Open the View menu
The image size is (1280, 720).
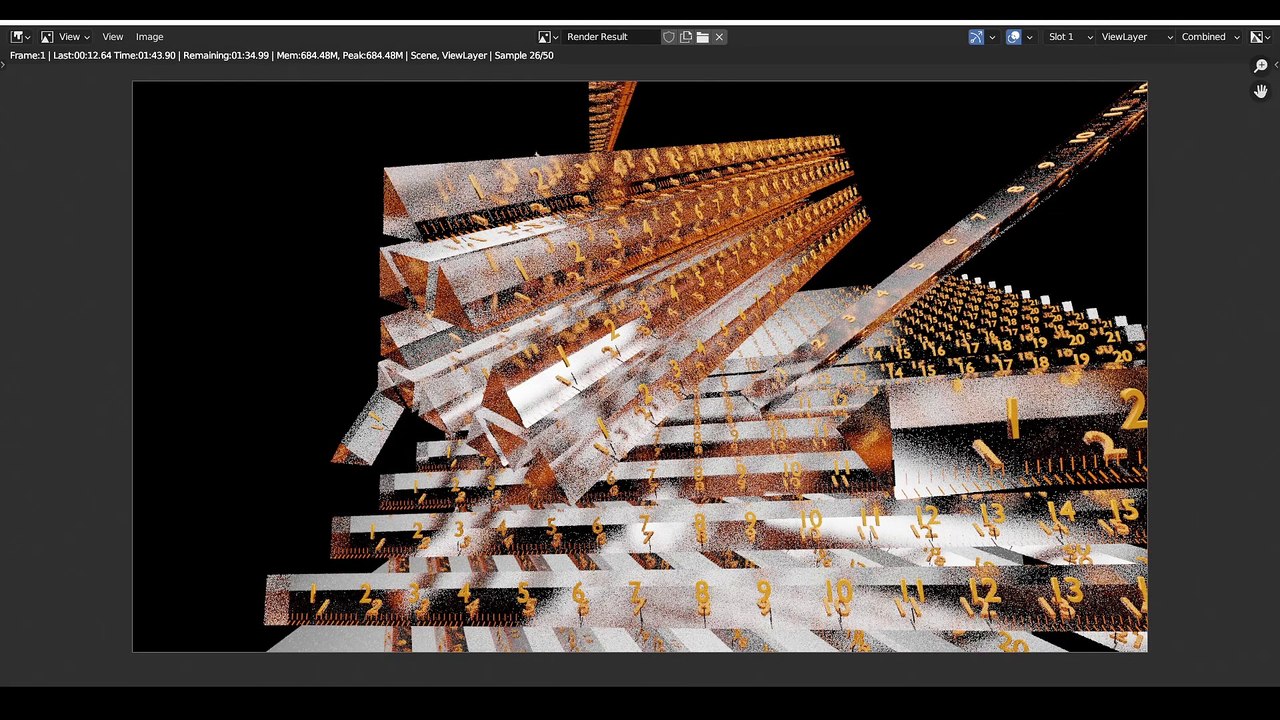pos(113,37)
